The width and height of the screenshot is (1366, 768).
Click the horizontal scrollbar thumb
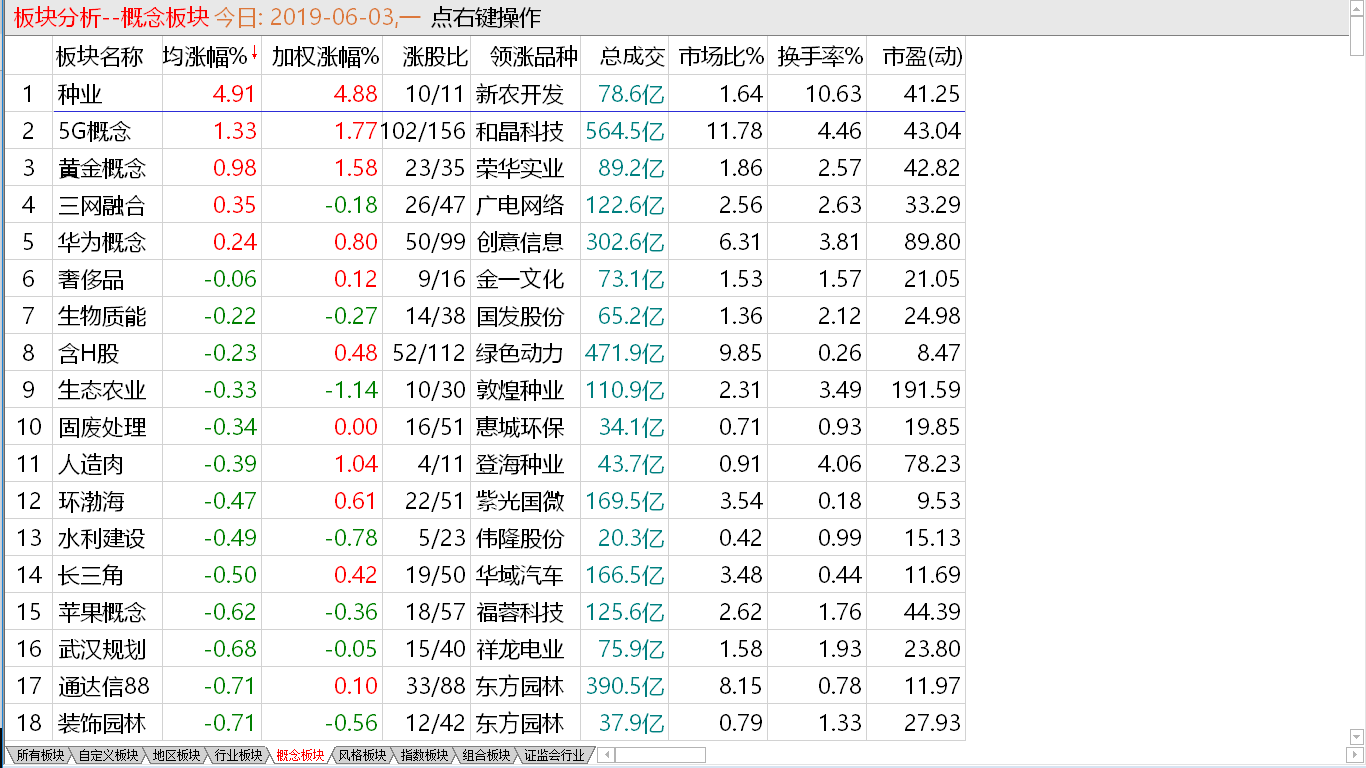[661, 755]
